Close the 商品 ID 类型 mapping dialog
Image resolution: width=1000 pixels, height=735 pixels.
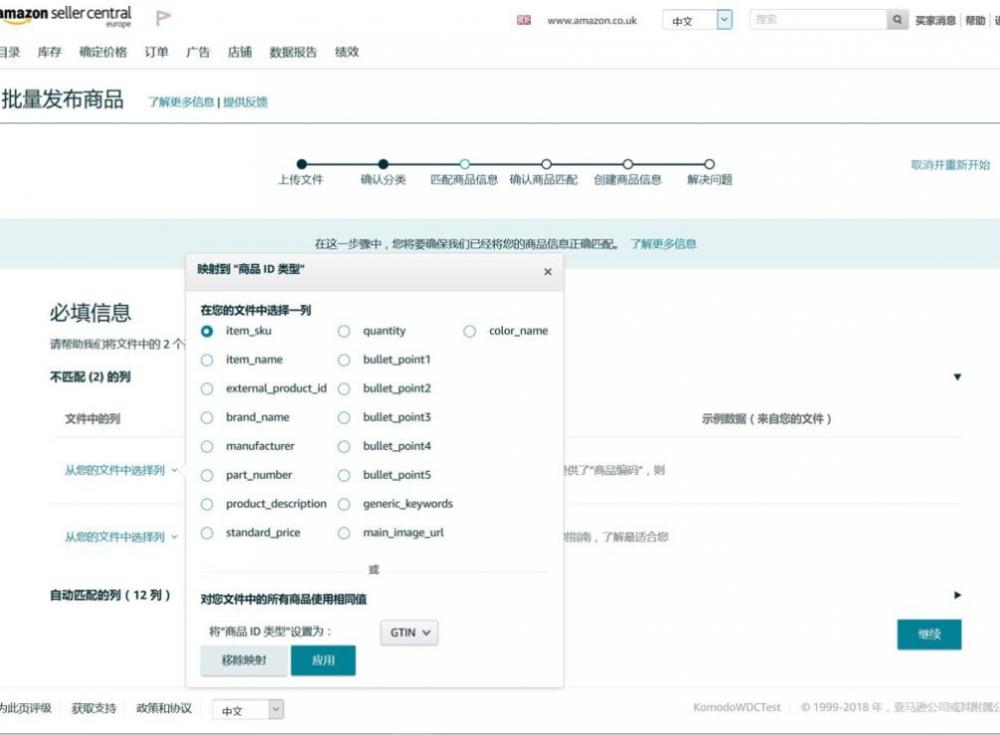click(547, 272)
